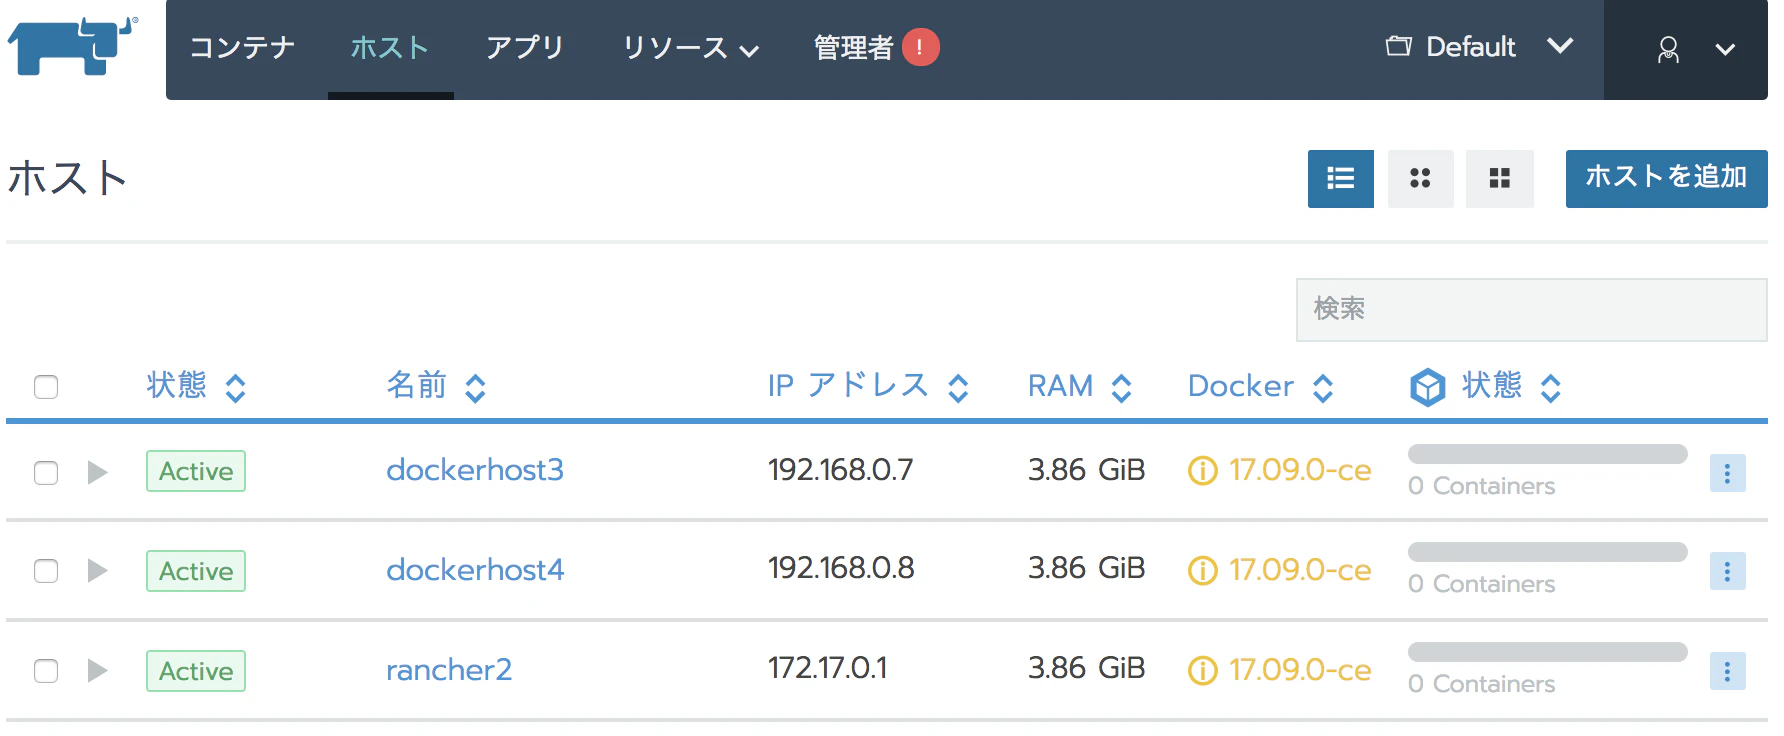Click Docker version 17.09.0-ce for dockerhost4
The width and height of the screenshot is (1784, 736).
coord(1300,570)
